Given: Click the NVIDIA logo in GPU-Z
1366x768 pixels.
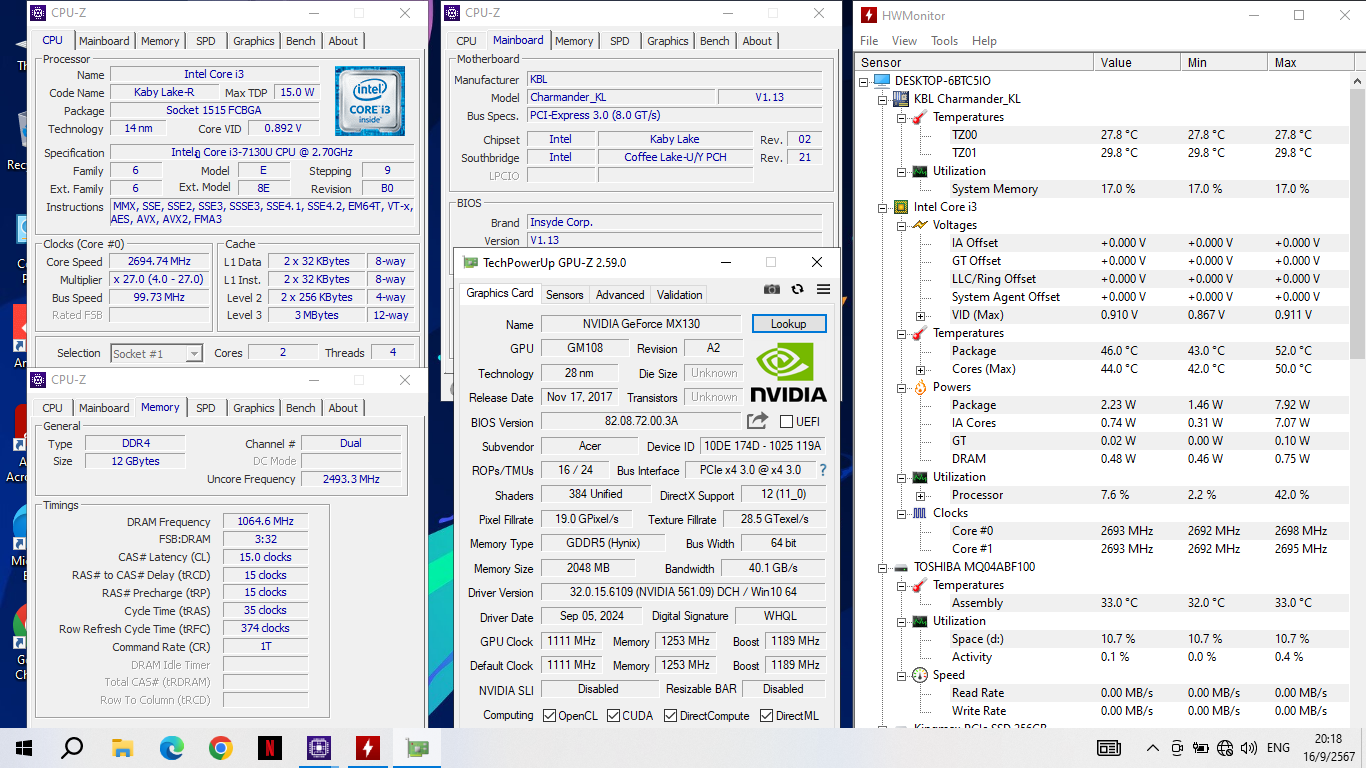Looking at the screenshot, I should point(788,373).
